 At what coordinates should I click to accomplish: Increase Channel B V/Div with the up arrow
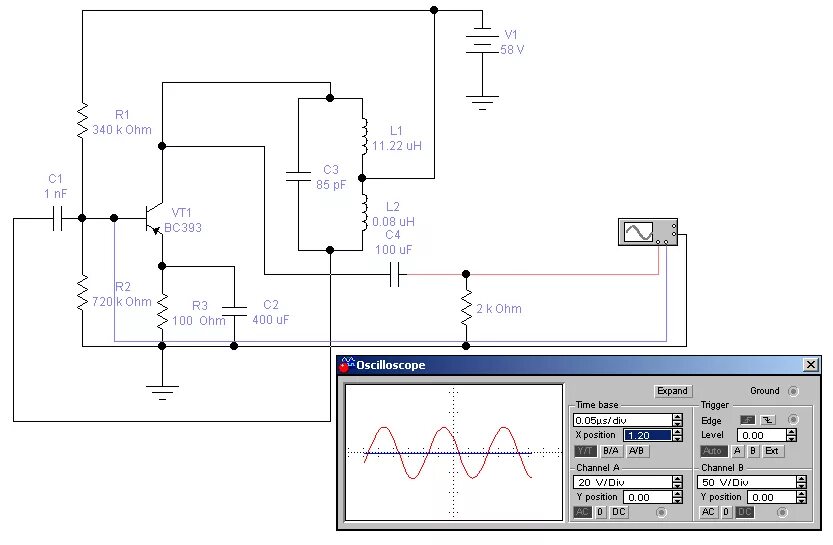802,479
